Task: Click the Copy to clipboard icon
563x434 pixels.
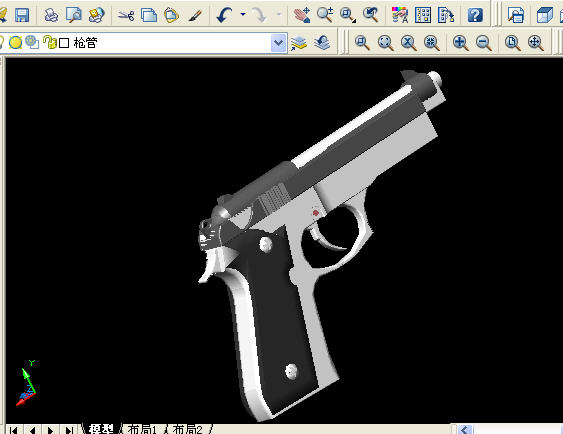Action: tap(149, 15)
